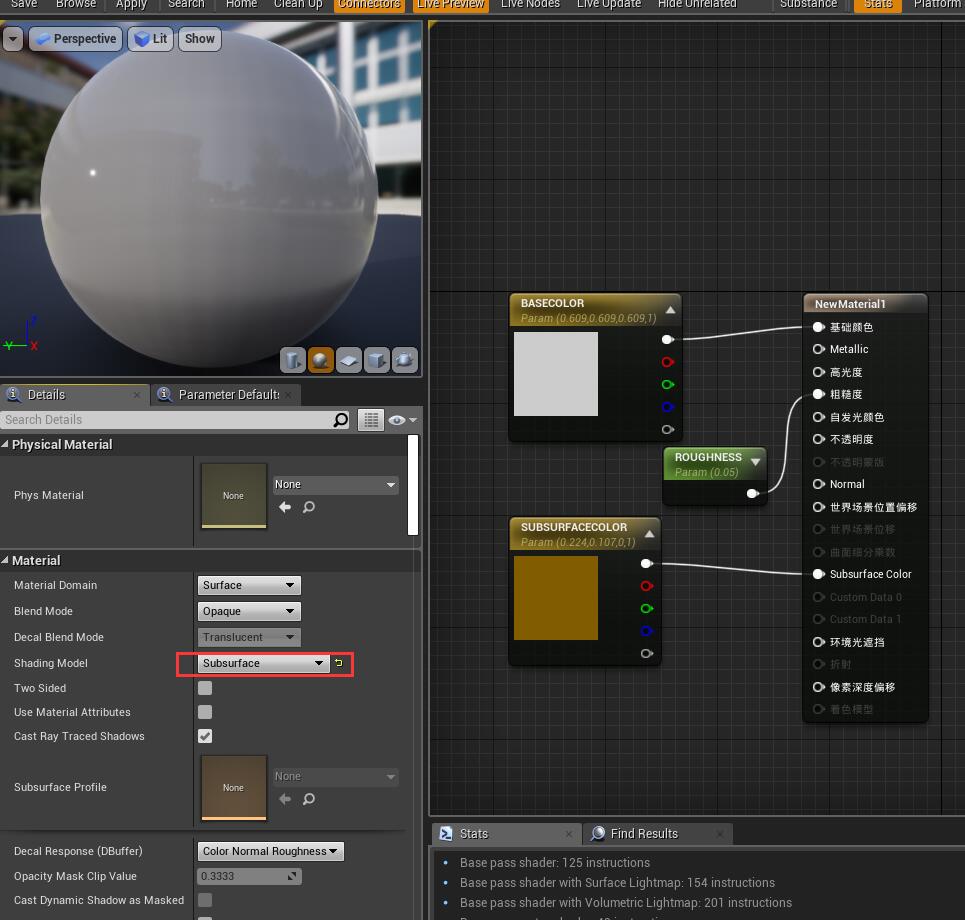Viewport: 965px width, 920px height.
Task: Toggle Use Material Attributes
Action: point(204,712)
